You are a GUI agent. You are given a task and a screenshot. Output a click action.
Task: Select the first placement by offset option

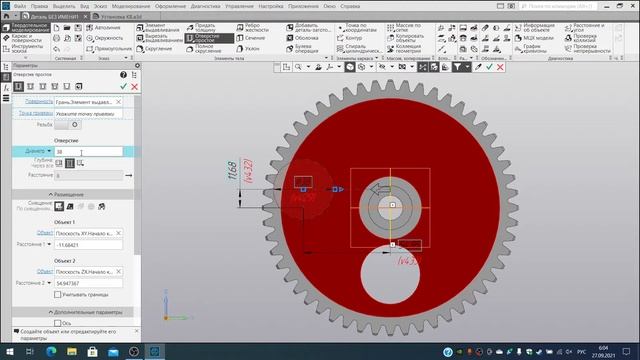click(x=59, y=207)
